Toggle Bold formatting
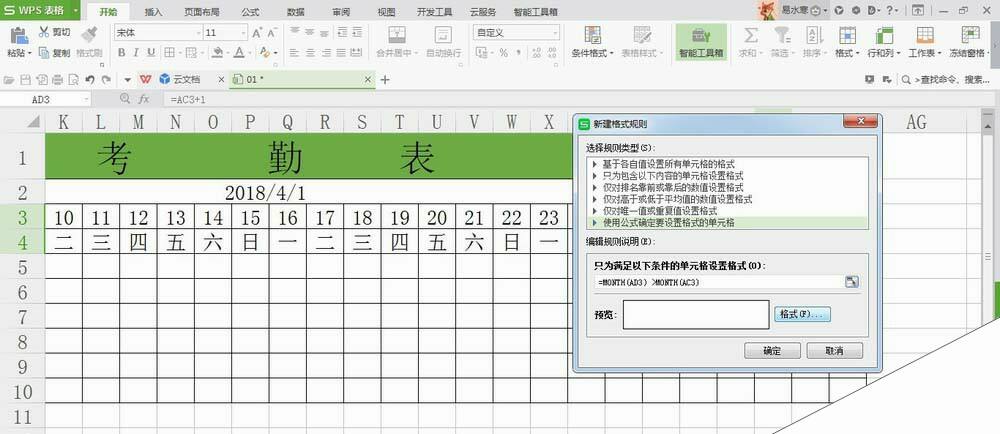Image resolution: width=1000 pixels, height=434 pixels. pyautogui.click(x=121, y=52)
